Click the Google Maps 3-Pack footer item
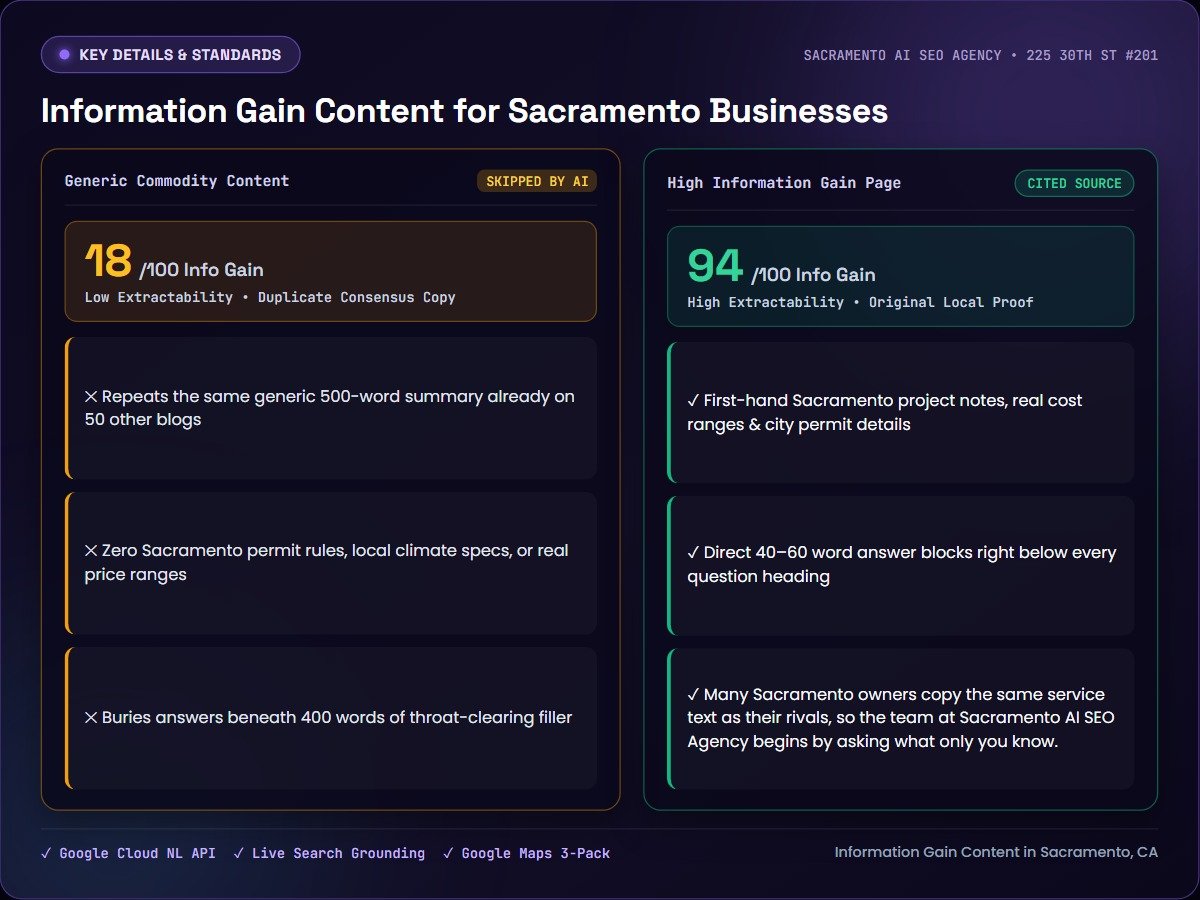This screenshot has width=1200, height=900. (x=526, y=853)
